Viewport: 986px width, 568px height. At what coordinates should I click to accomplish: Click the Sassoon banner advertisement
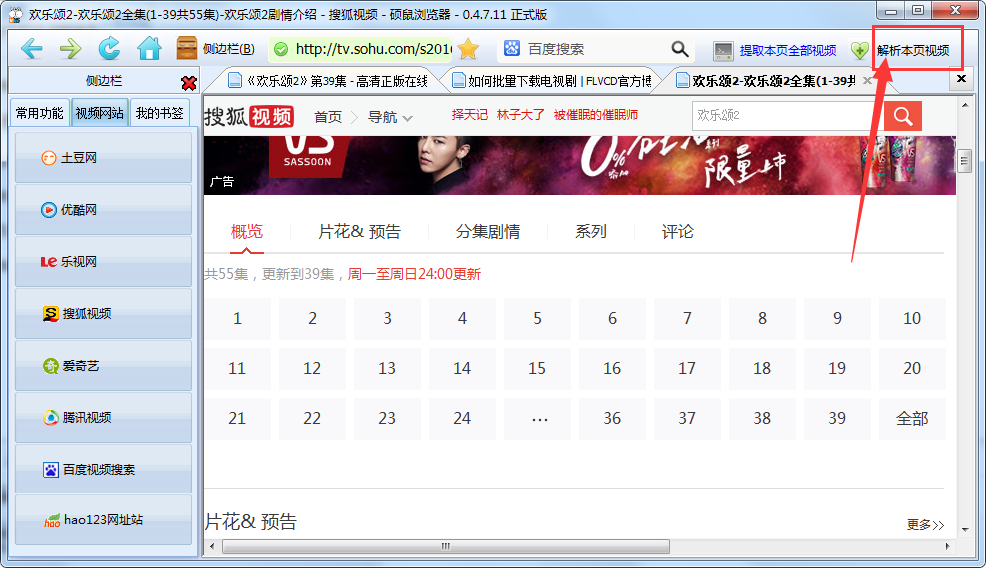(x=579, y=165)
